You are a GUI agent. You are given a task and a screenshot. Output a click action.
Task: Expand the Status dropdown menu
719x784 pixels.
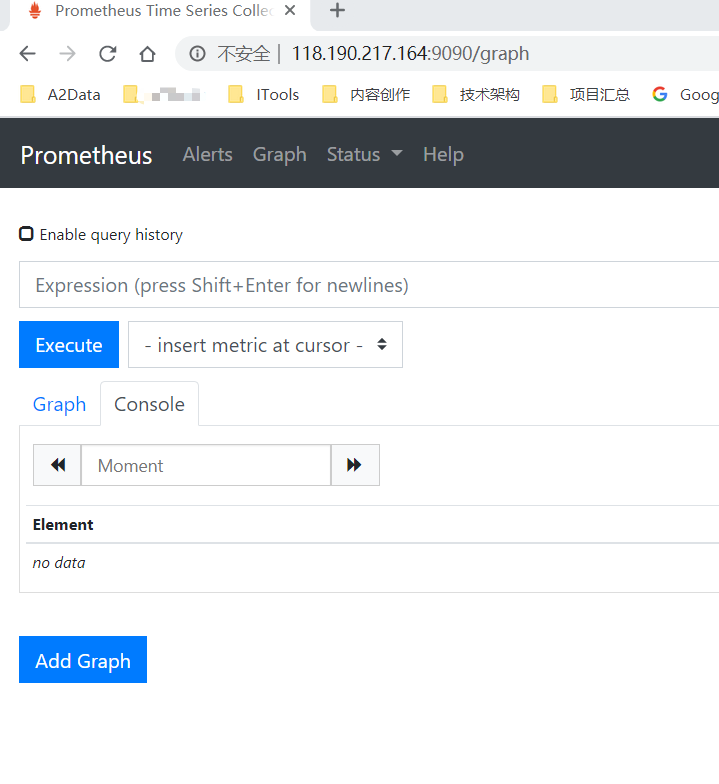(364, 154)
